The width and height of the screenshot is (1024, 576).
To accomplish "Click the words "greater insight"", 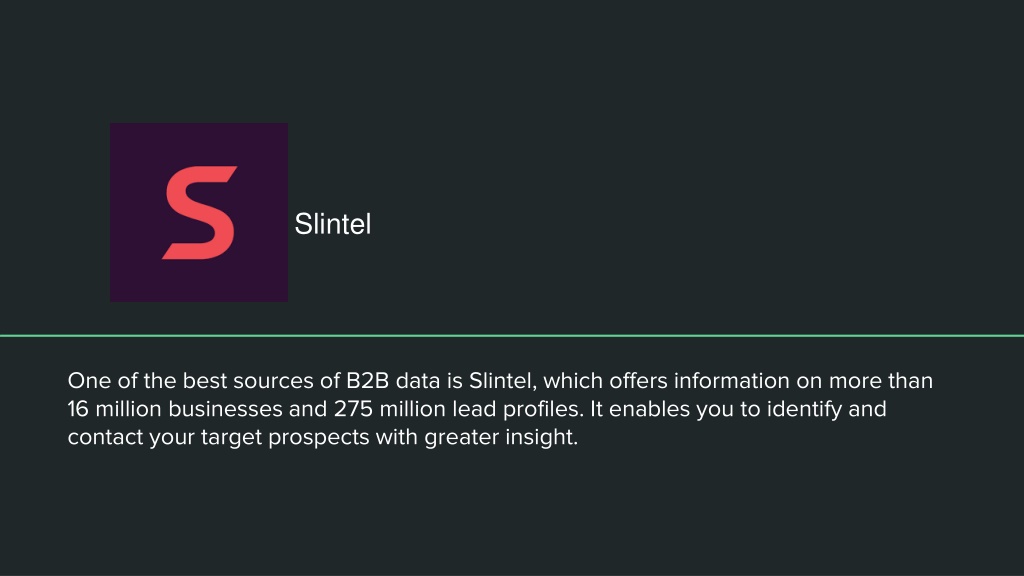I will [501, 437].
